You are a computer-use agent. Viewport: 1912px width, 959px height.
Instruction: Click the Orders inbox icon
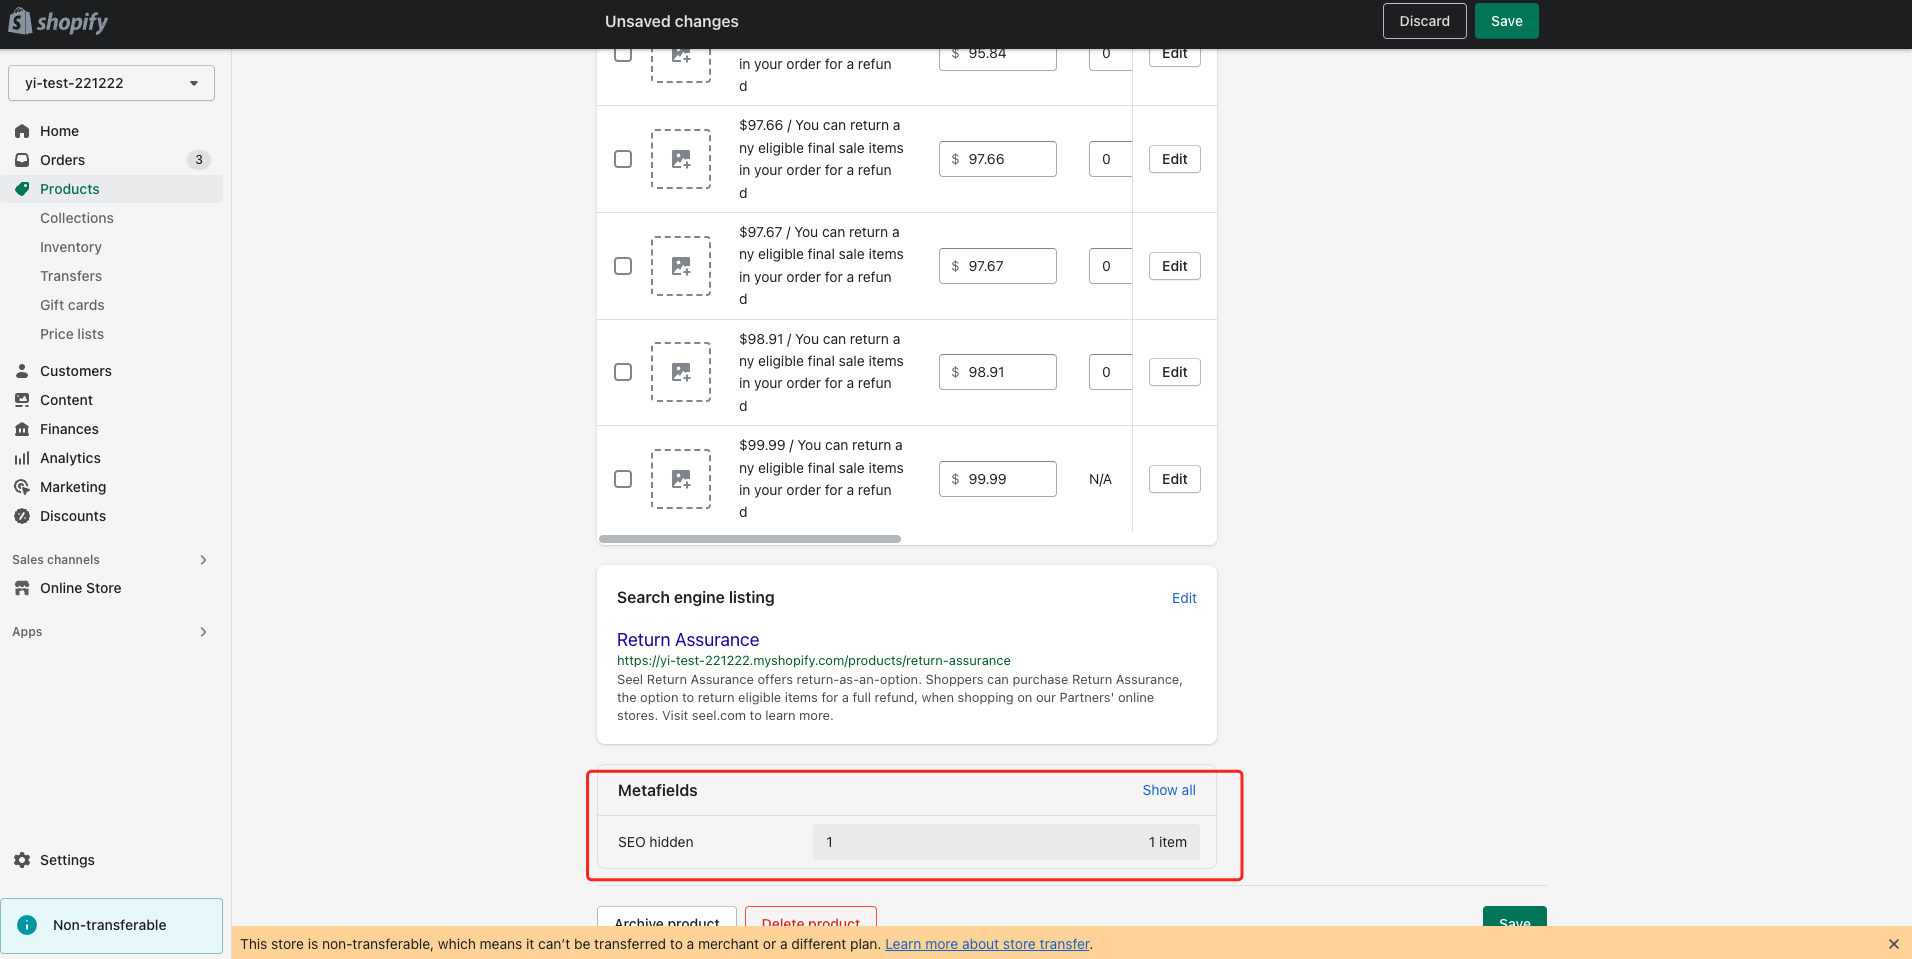(22, 160)
